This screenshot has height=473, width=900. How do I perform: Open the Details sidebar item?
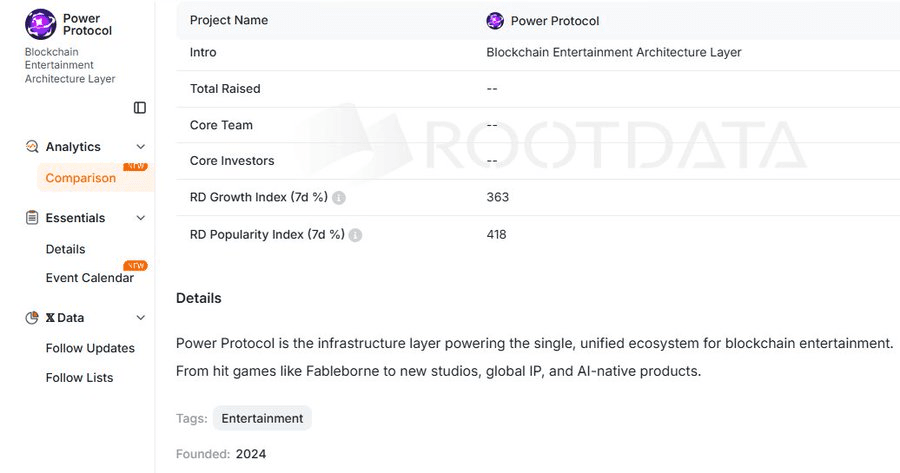(x=66, y=249)
